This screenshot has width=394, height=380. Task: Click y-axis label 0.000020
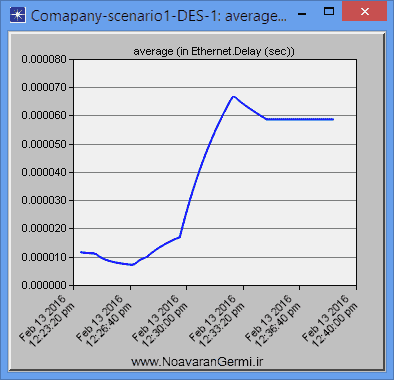[44, 228]
